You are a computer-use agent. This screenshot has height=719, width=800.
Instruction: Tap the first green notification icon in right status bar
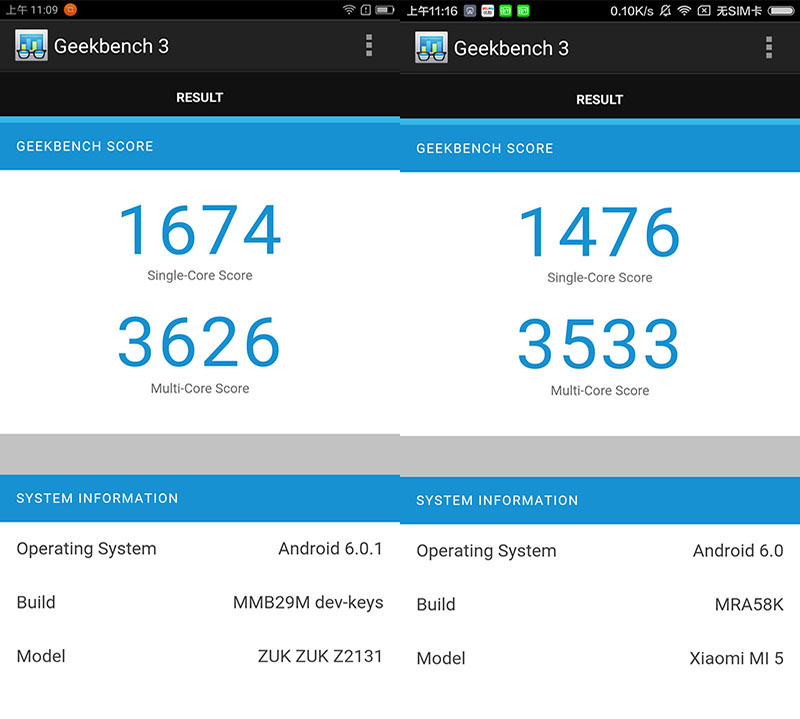pos(505,11)
